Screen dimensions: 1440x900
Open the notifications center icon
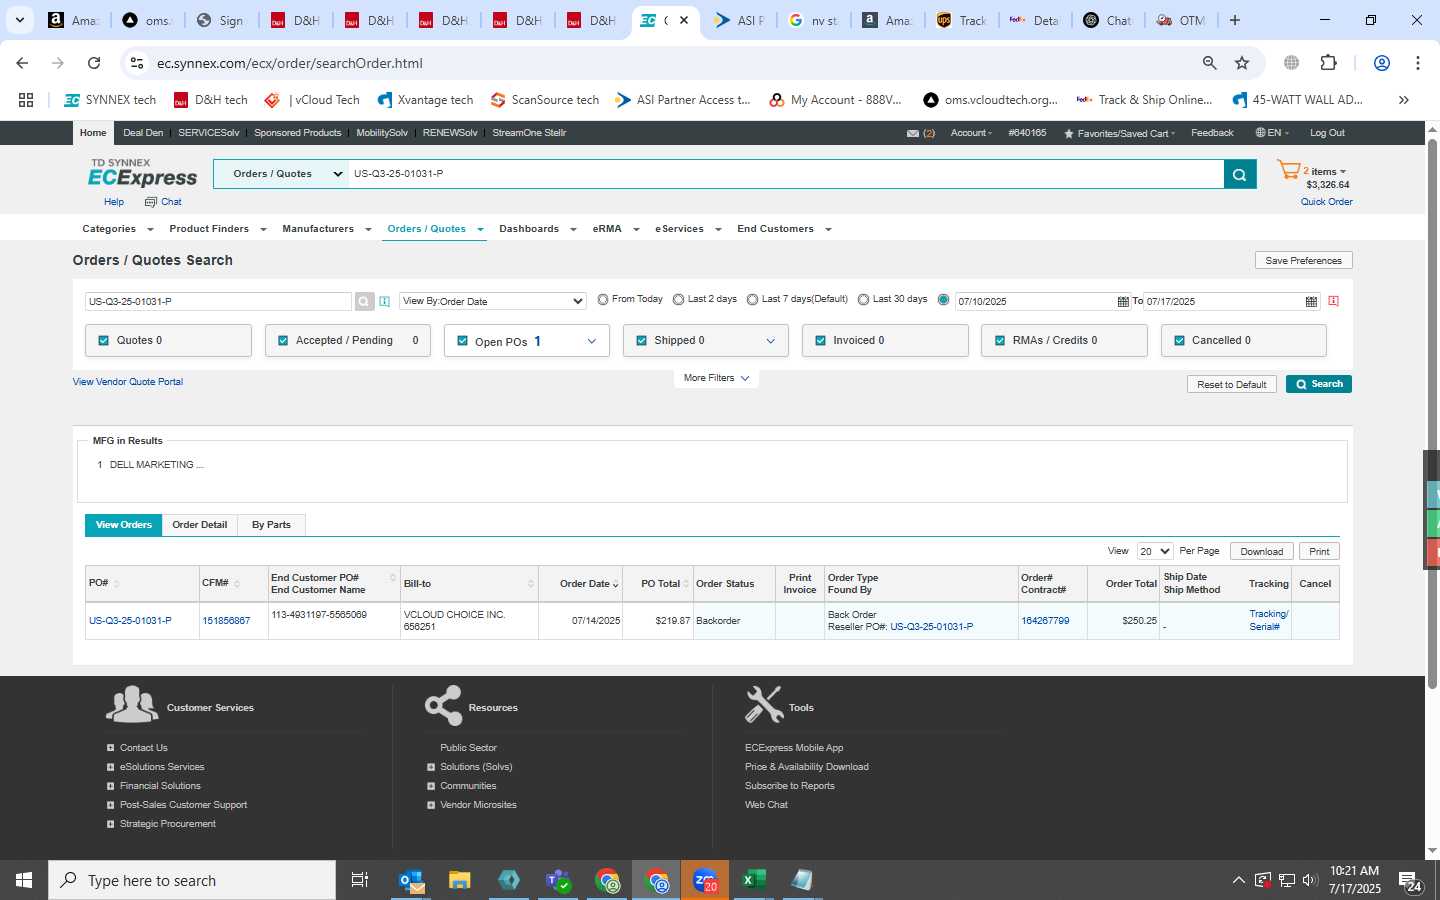tap(1410, 881)
